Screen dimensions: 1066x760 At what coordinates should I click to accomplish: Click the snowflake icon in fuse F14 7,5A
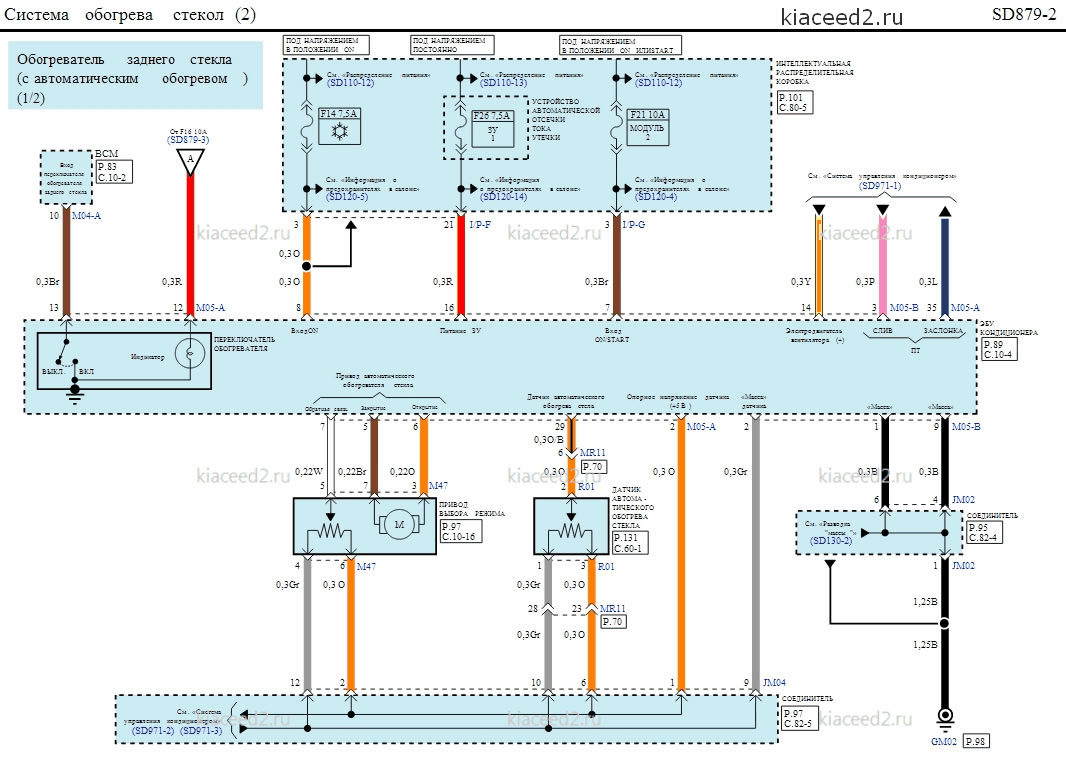(x=339, y=131)
